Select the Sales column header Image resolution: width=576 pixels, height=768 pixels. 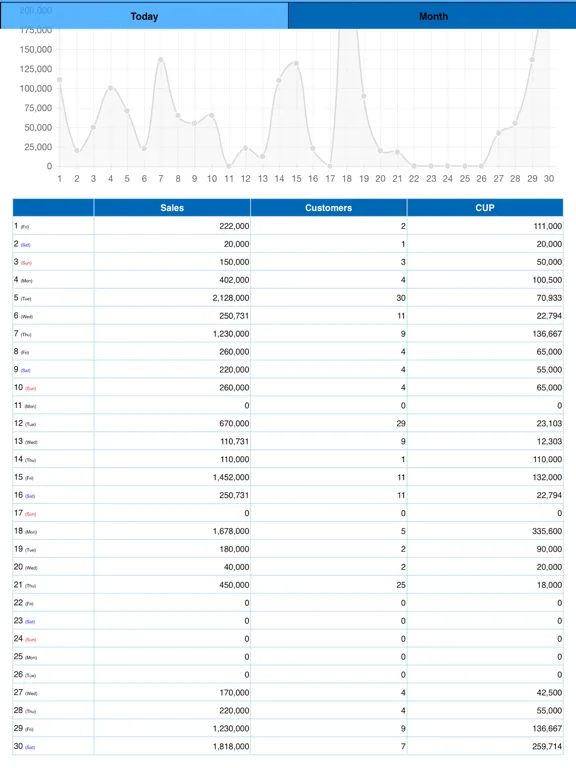point(172,208)
